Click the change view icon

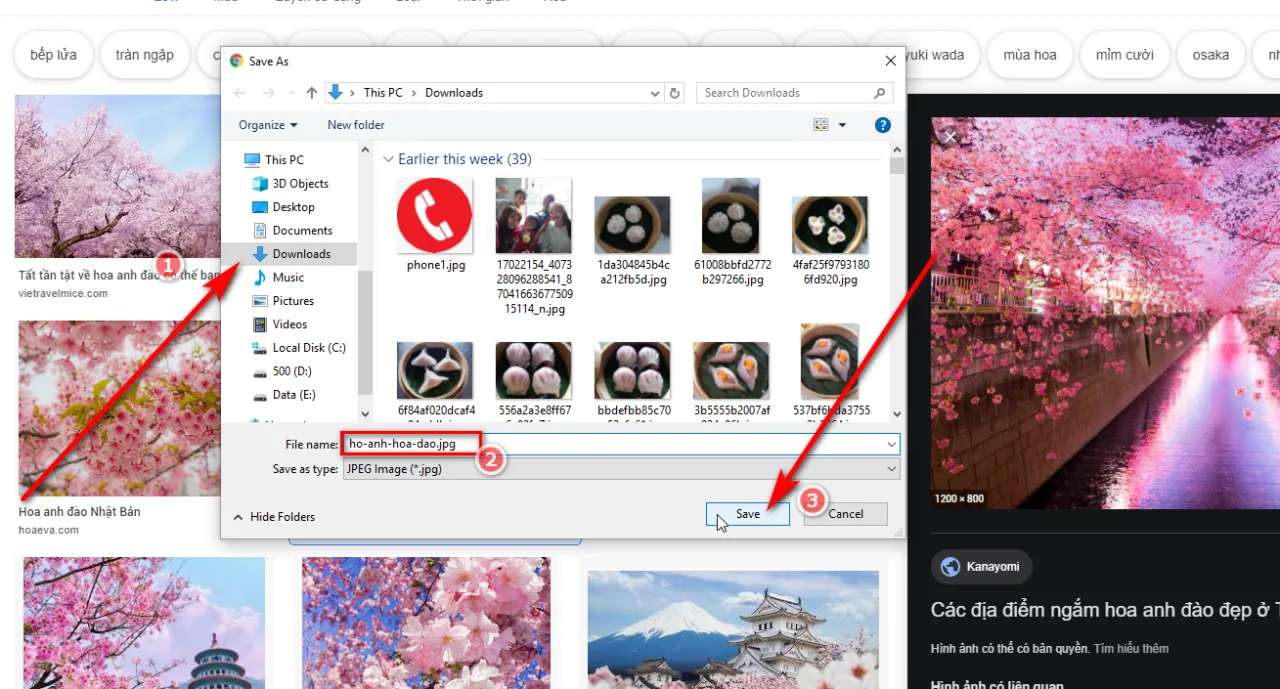pos(821,125)
